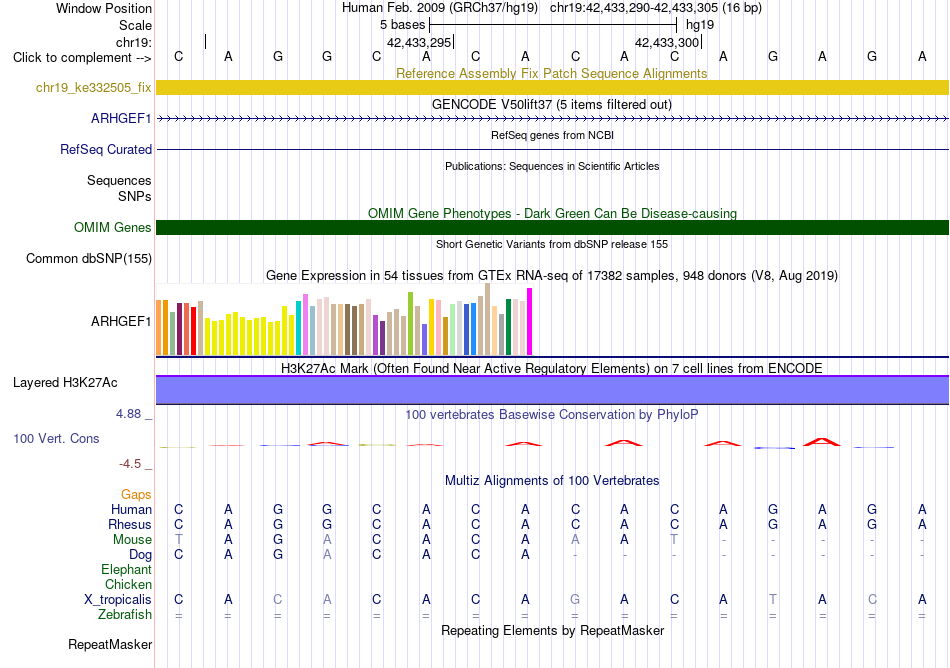Click the chr19:42,433,290-42,433,305 coordinates text
Viewport: 950px width, 668px height.
click(656, 8)
